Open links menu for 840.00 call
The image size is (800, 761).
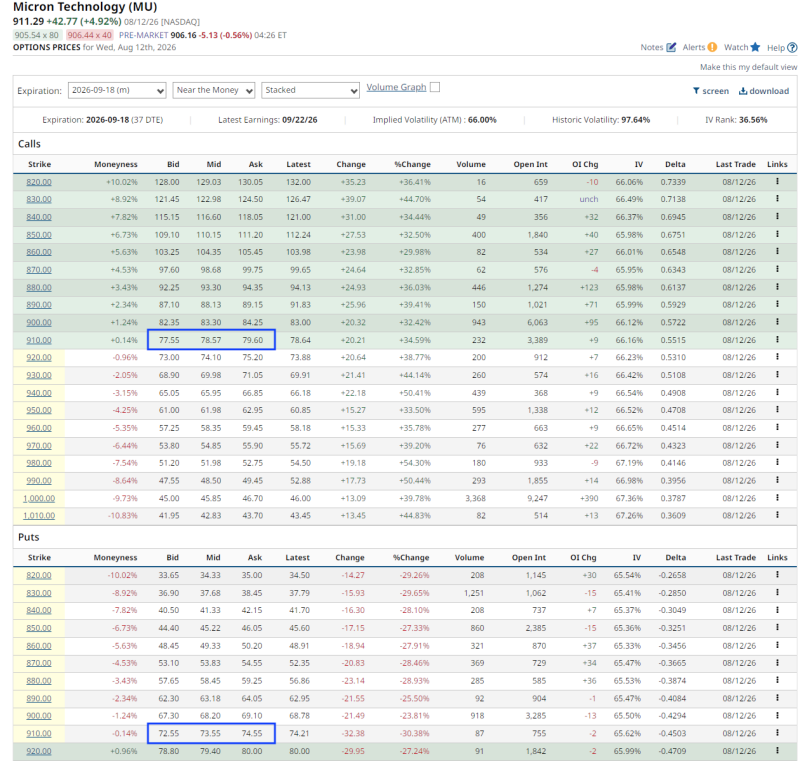click(778, 217)
